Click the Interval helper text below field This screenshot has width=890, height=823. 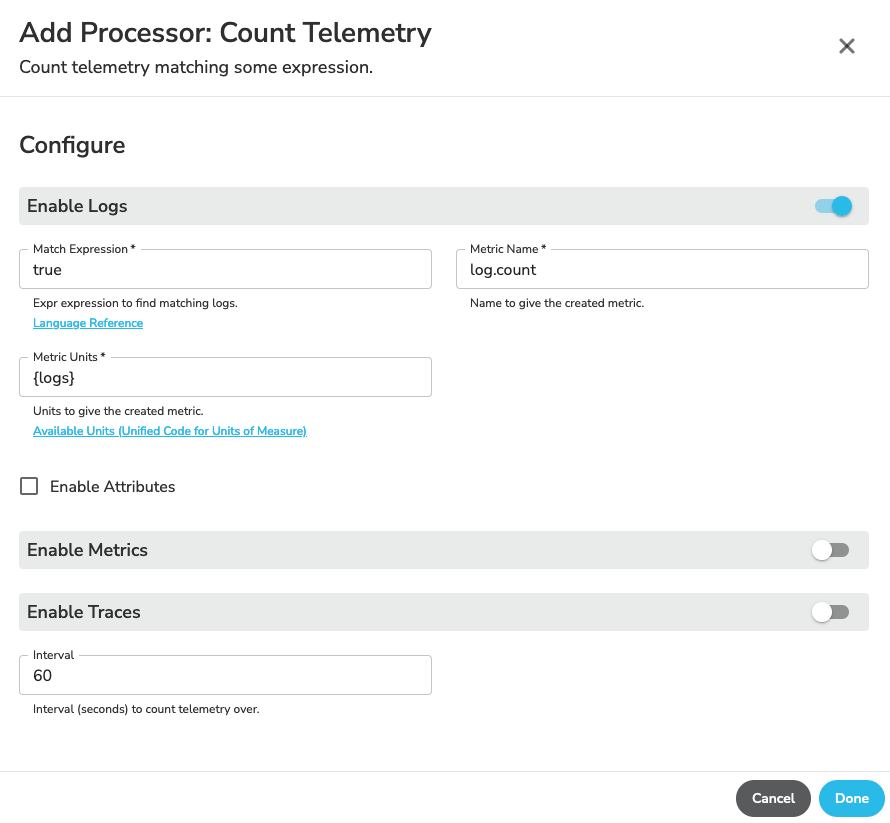click(146, 709)
